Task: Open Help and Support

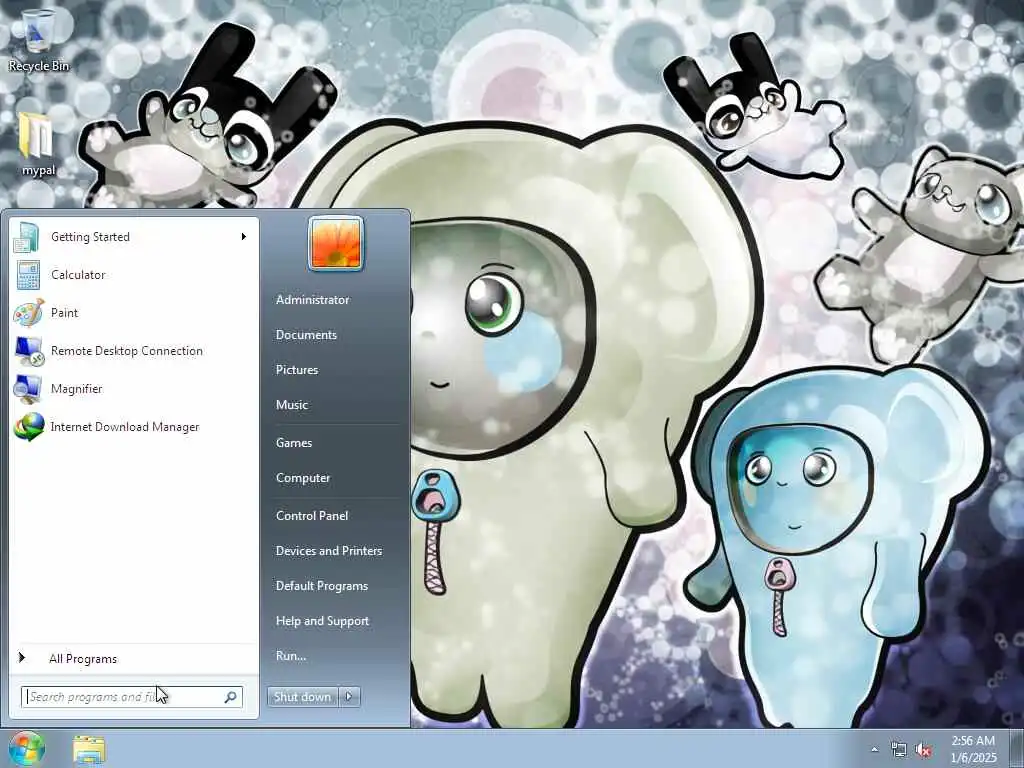Action: click(323, 621)
